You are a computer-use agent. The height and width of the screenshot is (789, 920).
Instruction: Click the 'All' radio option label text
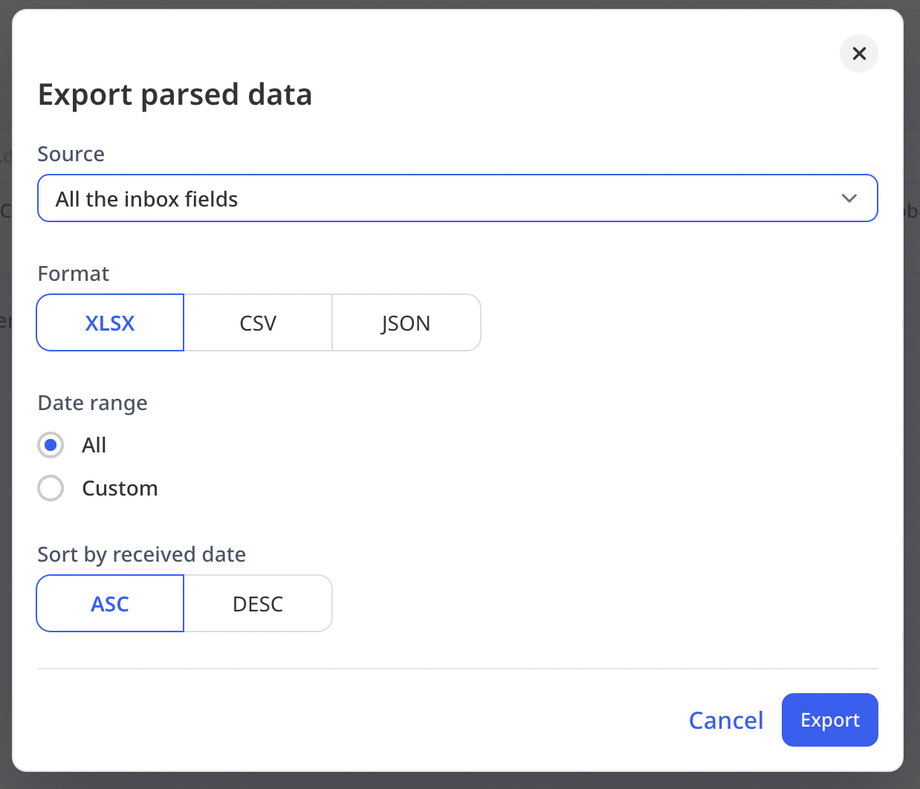click(94, 445)
